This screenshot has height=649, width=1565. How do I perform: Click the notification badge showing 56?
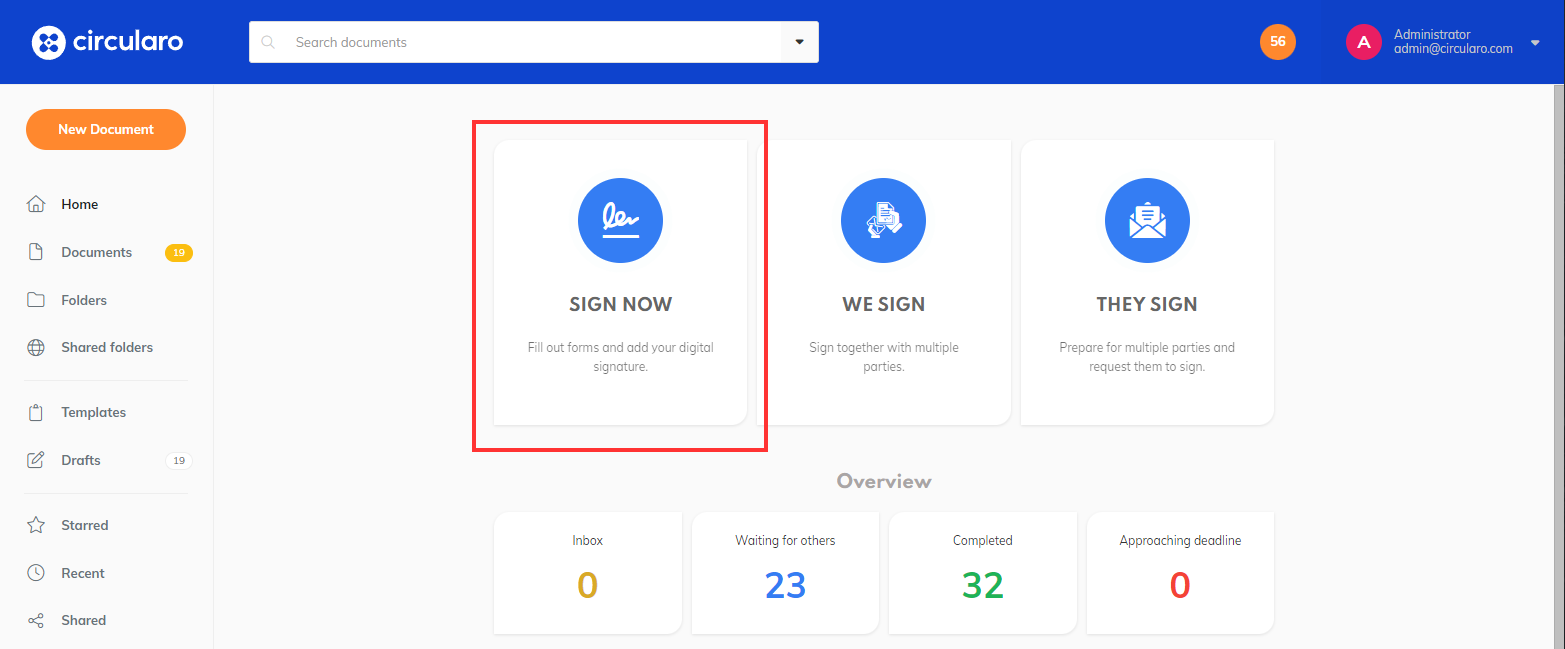[1277, 41]
